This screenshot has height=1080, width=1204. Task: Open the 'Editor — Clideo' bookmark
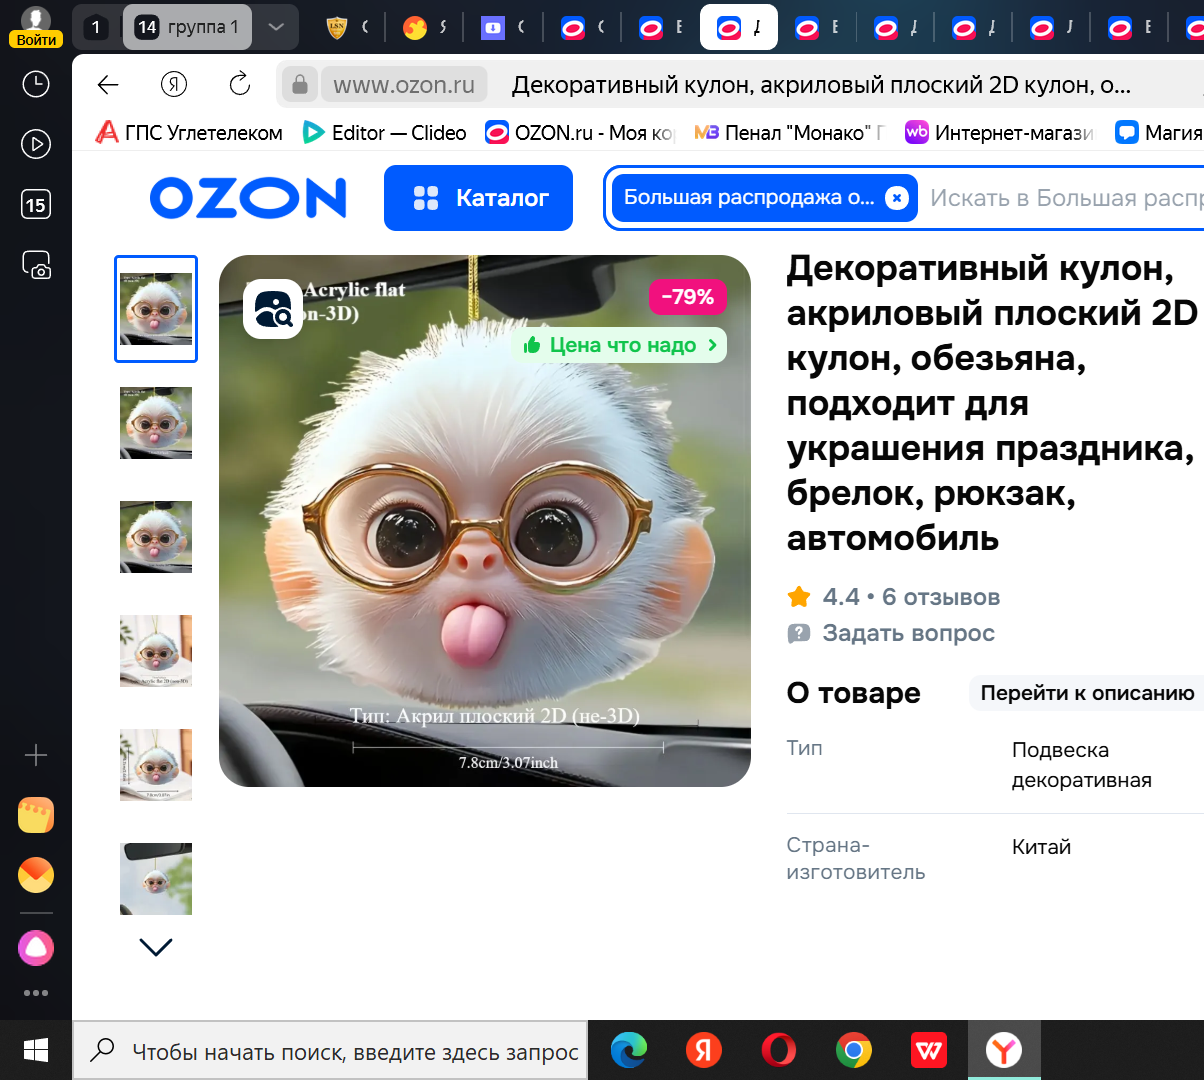(x=384, y=132)
